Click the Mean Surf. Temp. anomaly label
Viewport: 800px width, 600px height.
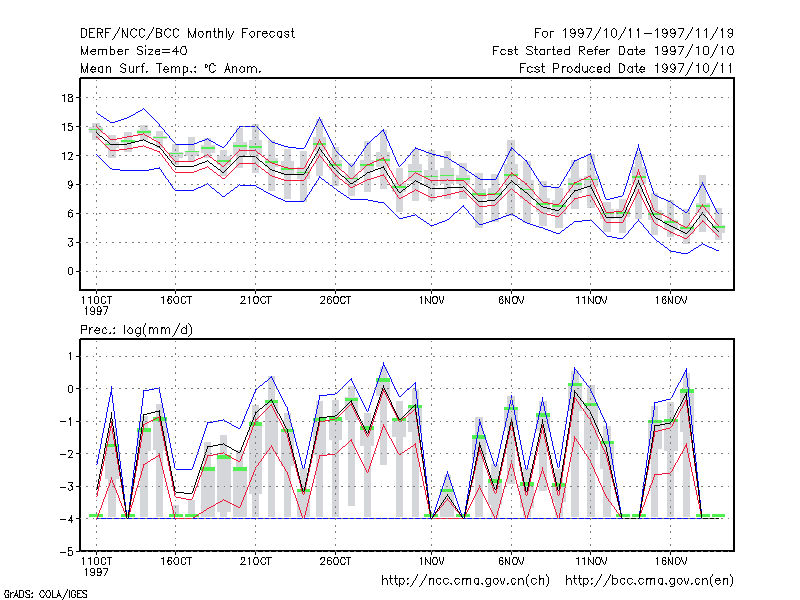pos(171,68)
